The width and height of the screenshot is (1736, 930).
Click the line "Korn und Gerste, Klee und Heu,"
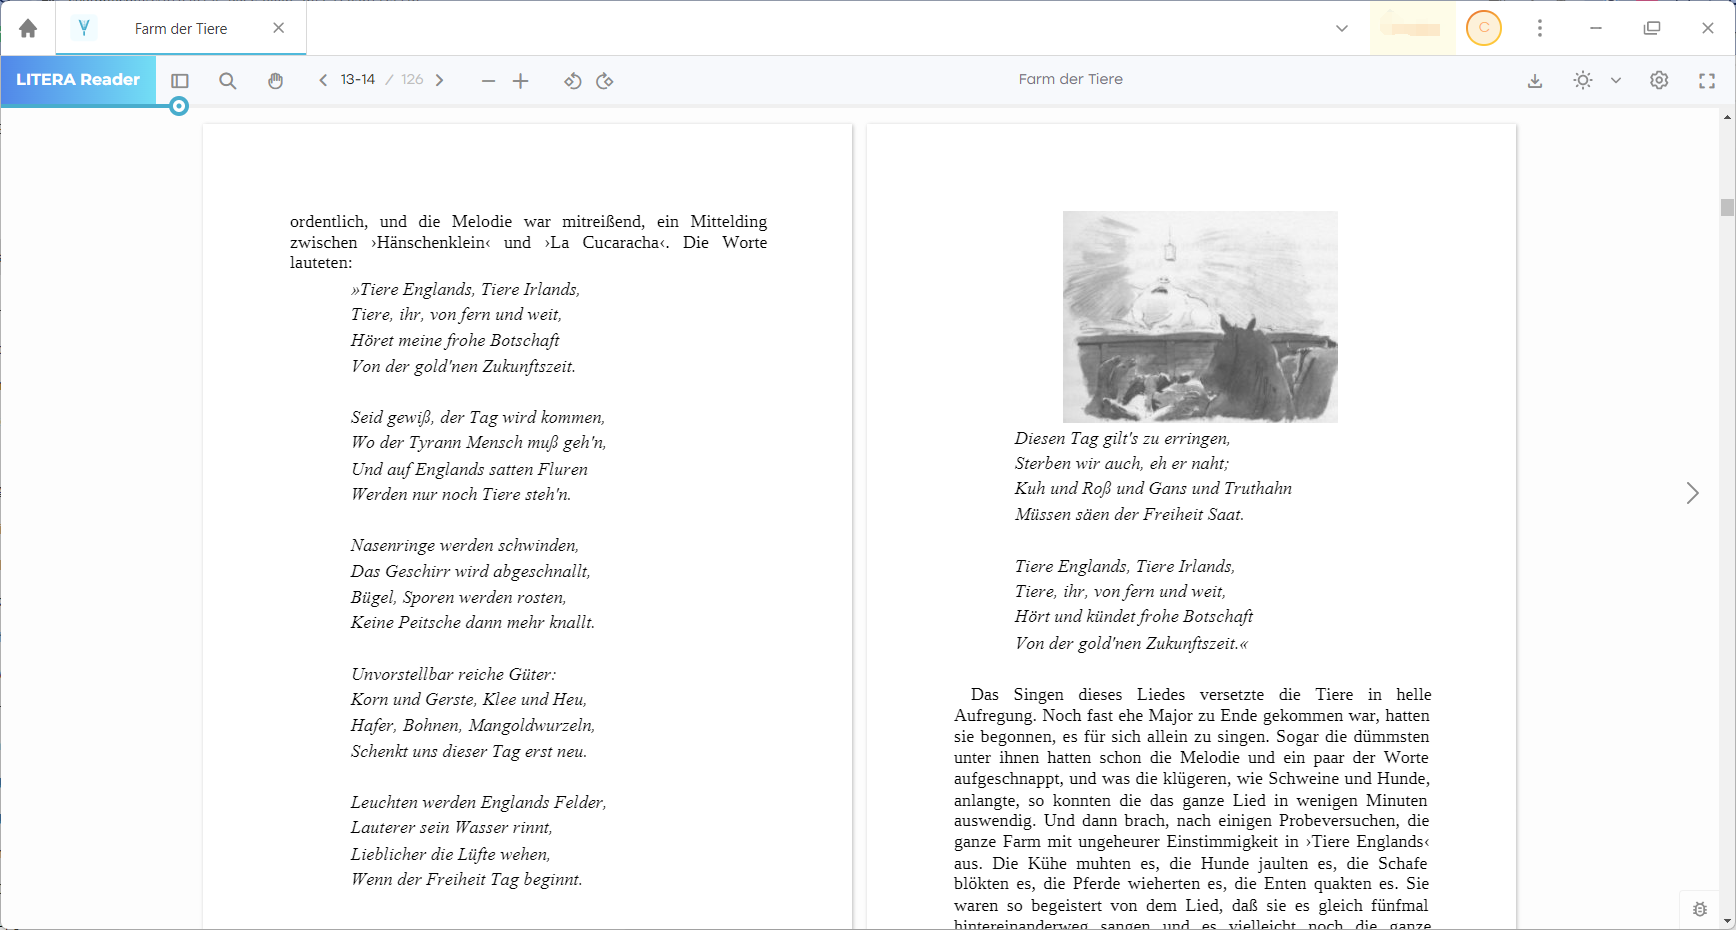tap(468, 699)
